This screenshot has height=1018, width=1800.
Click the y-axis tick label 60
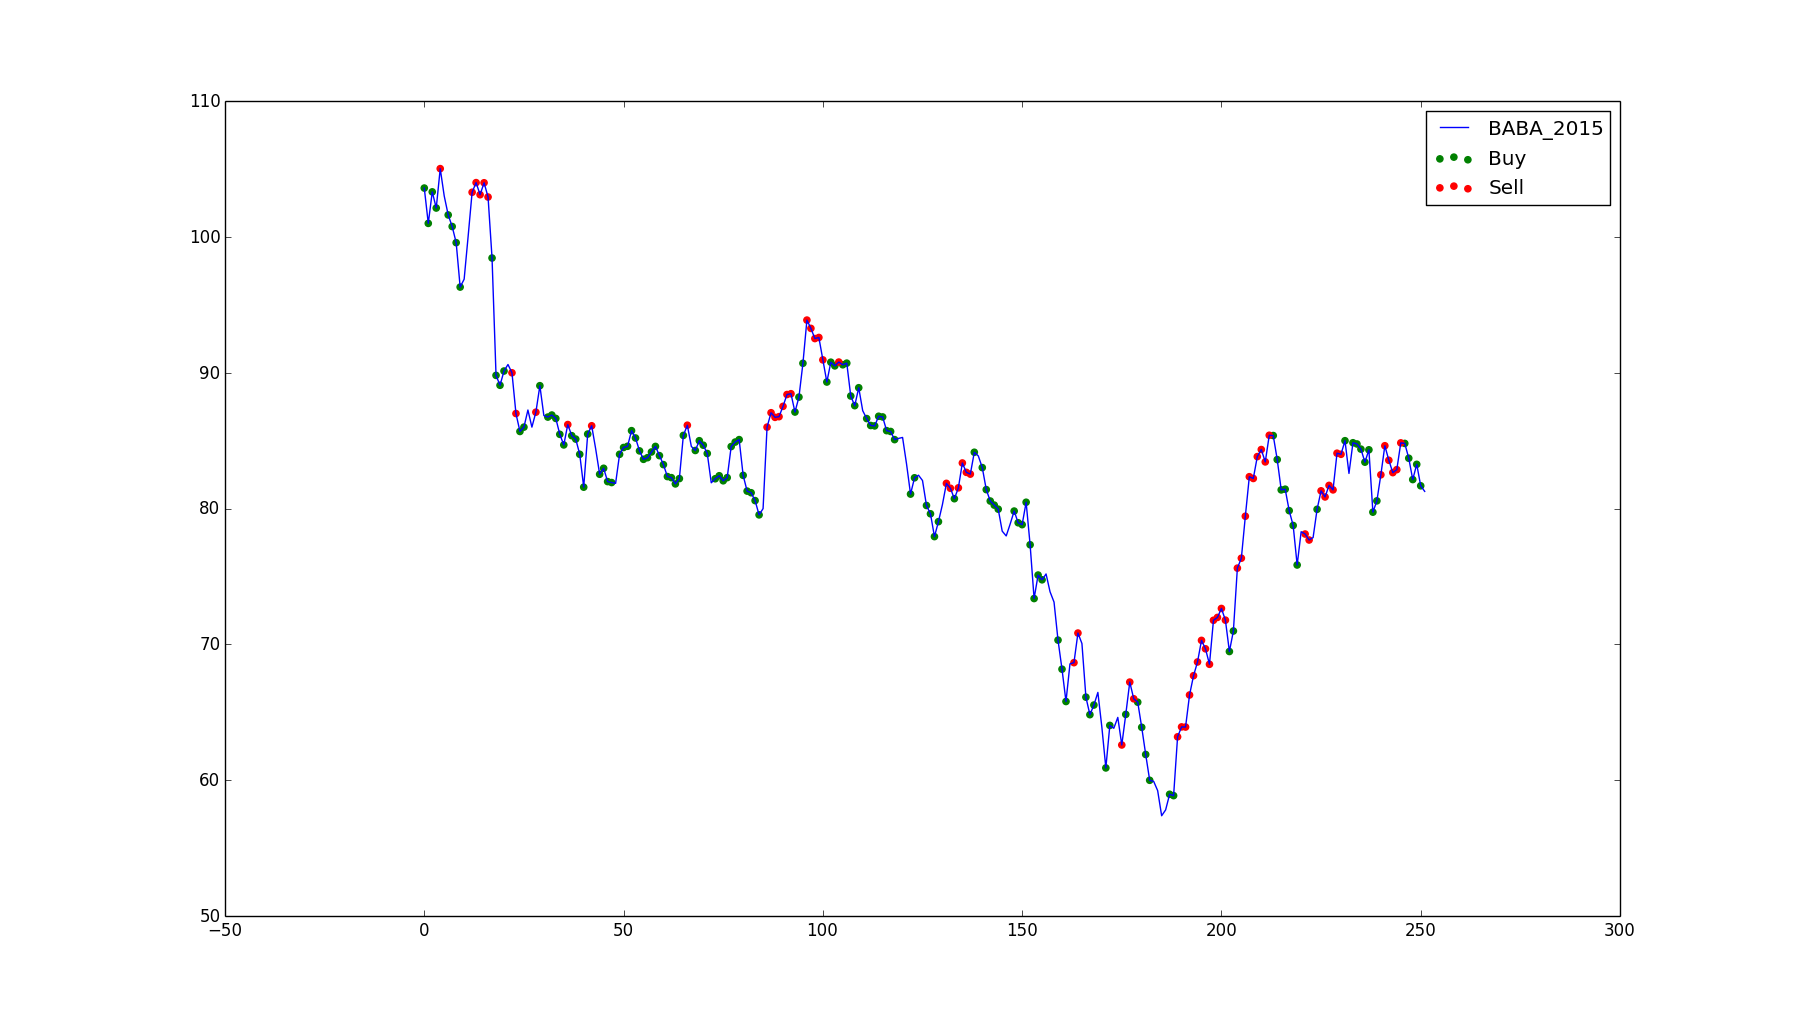208,780
